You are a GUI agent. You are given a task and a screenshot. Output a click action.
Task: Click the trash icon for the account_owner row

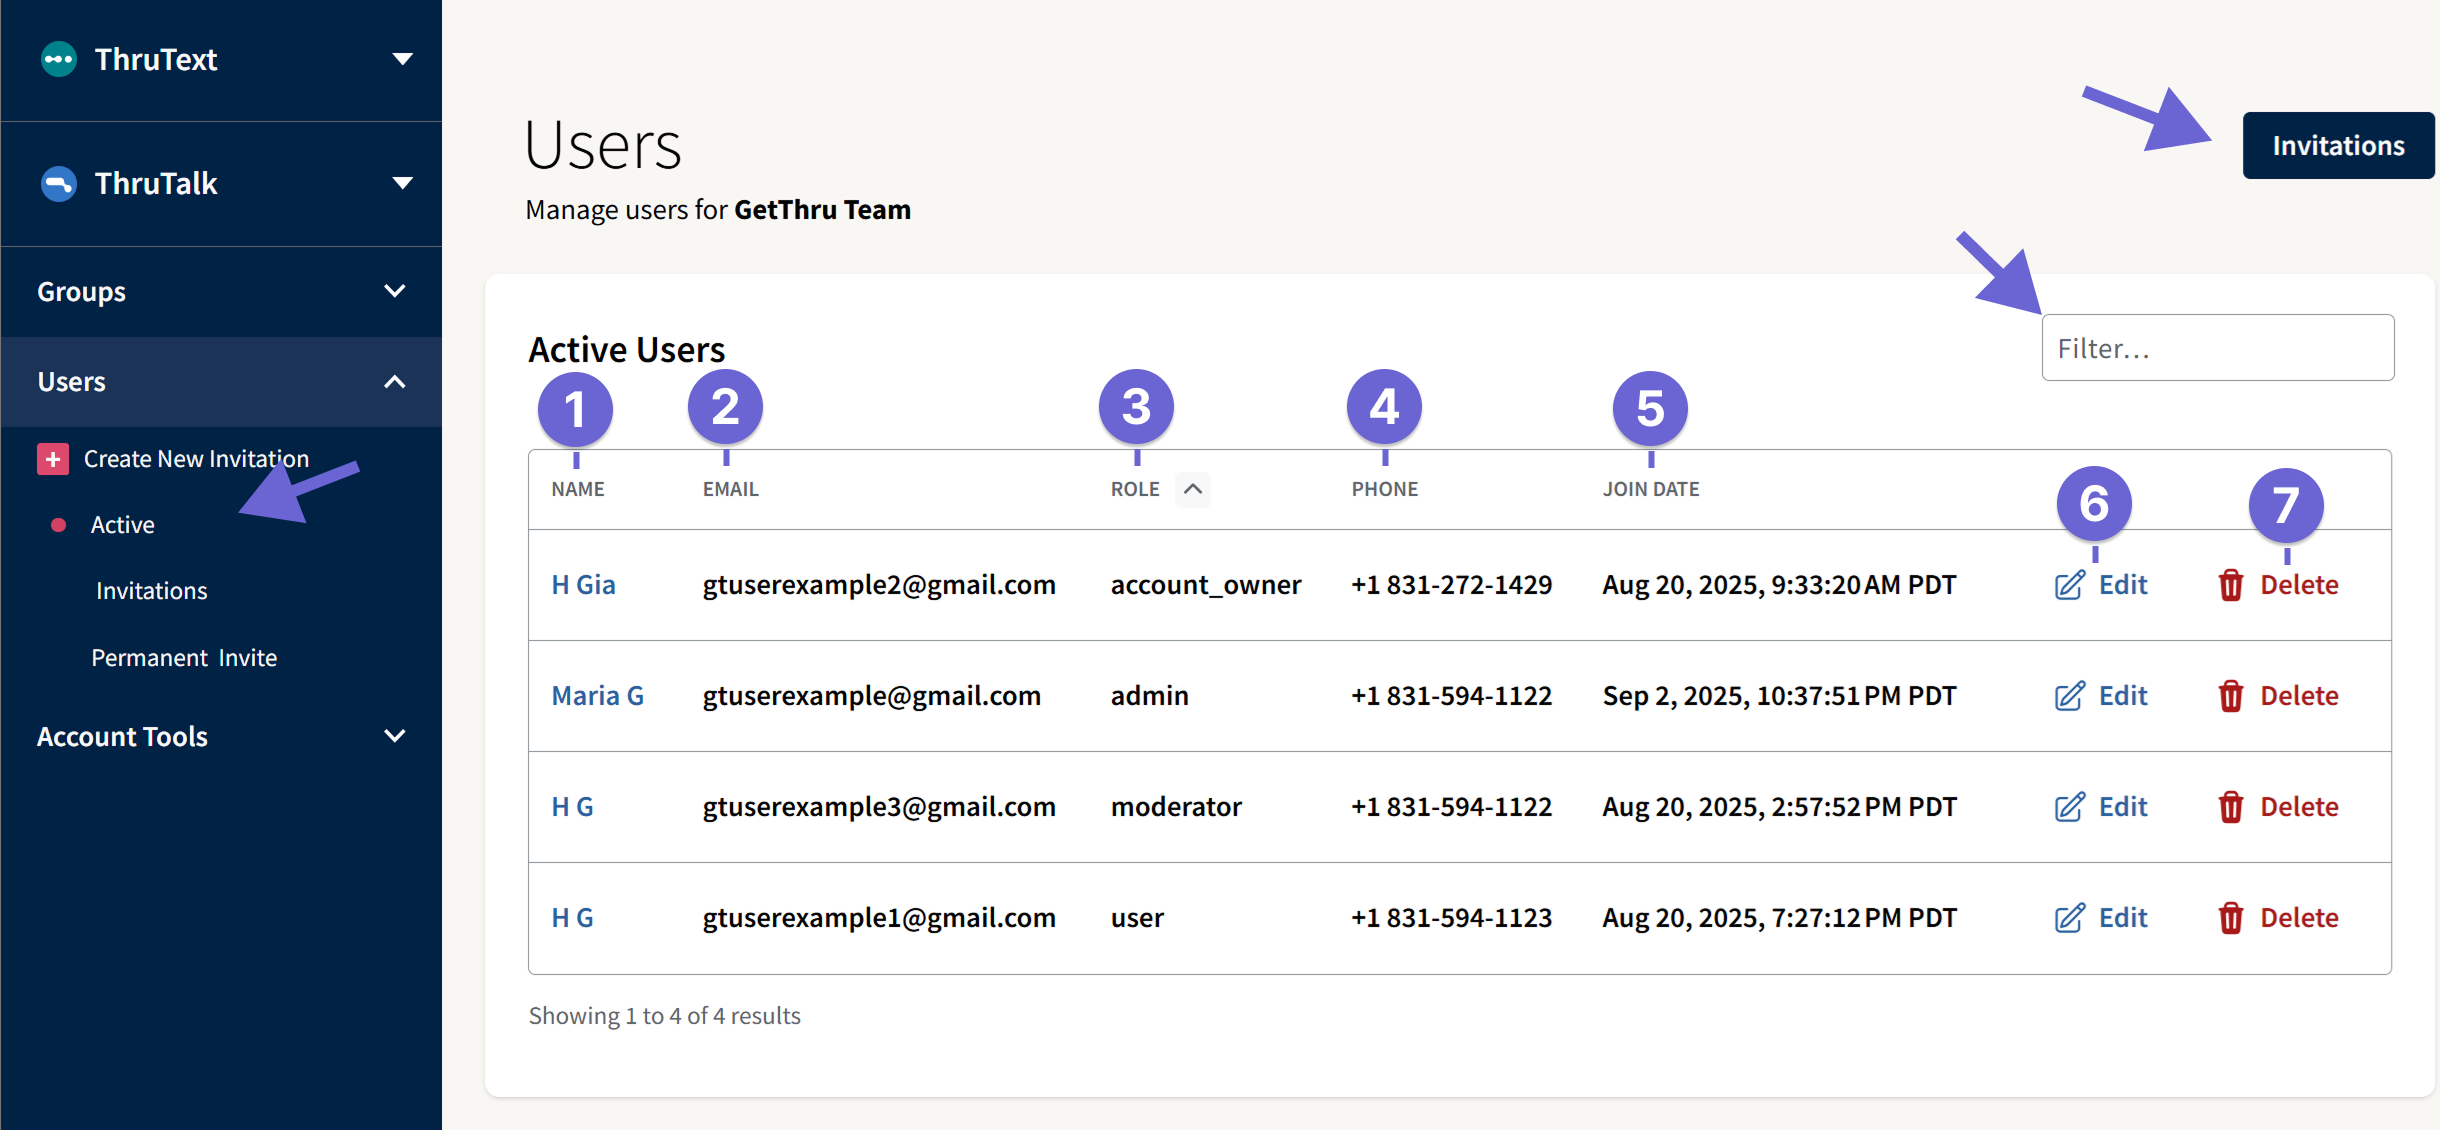tap(2231, 584)
